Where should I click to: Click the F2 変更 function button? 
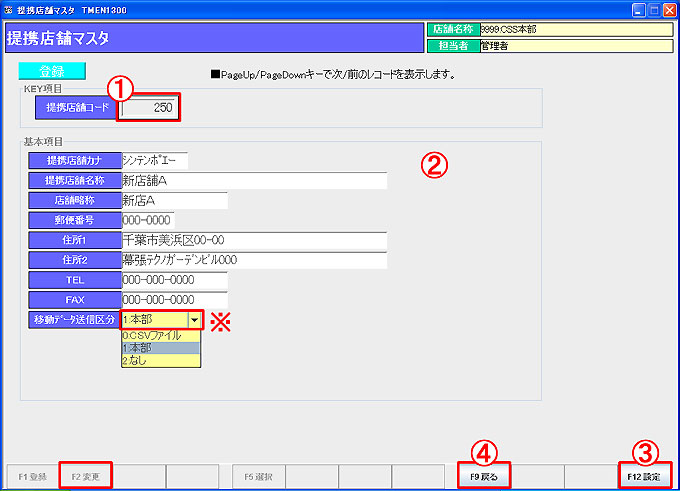pyautogui.click(x=86, y=477)
